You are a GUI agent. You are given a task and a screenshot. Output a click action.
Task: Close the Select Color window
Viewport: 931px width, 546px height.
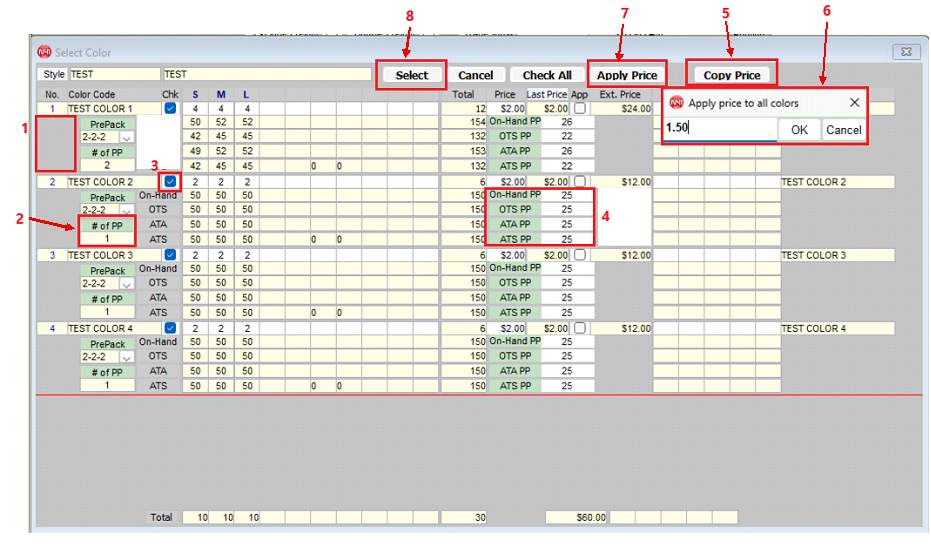coord(906,52)
